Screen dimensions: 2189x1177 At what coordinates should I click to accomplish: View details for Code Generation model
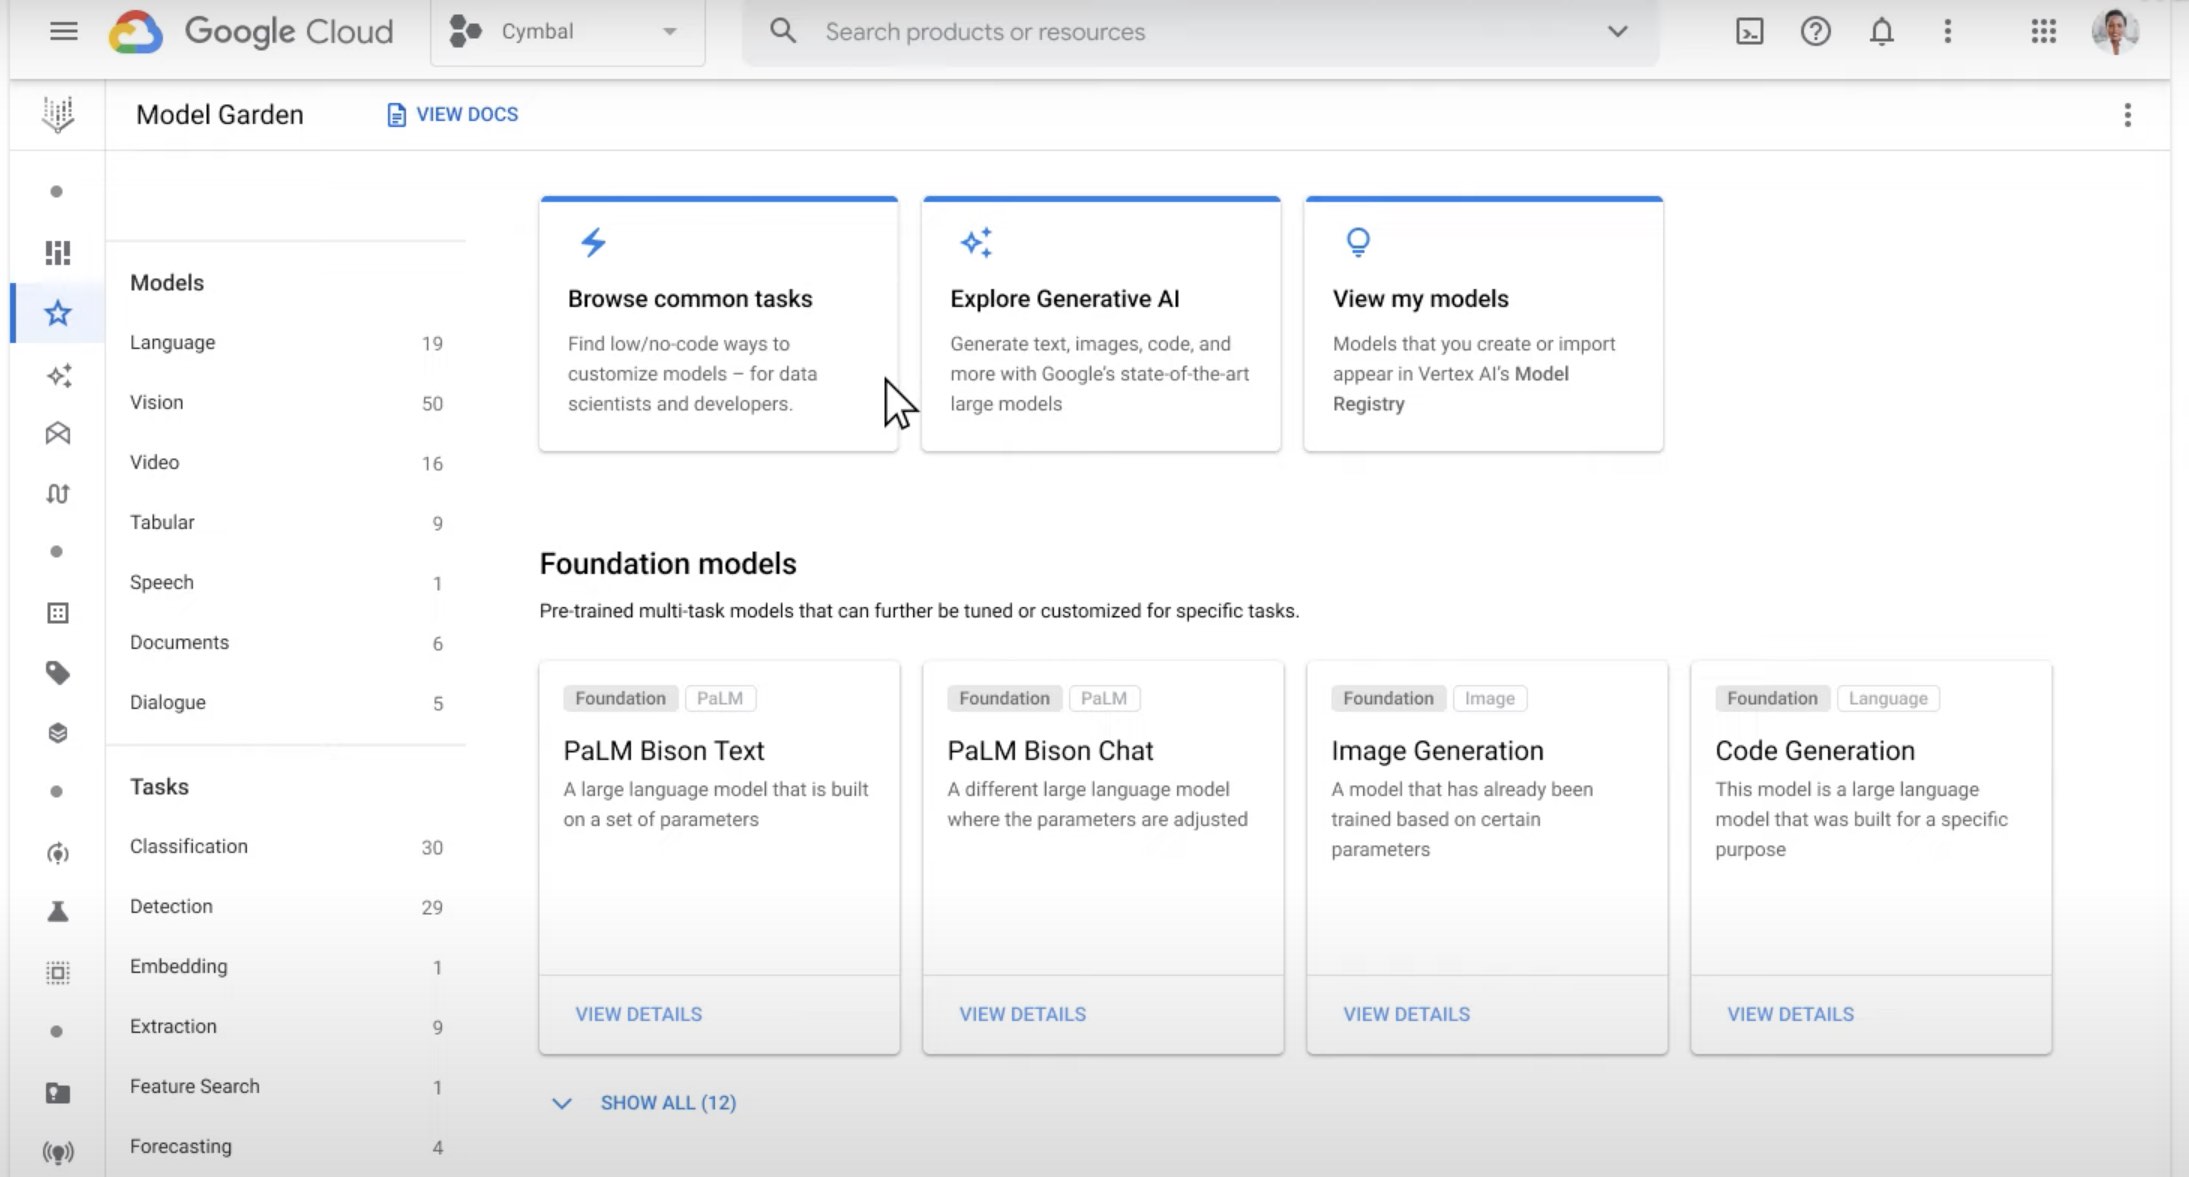coord(1790,1014)
